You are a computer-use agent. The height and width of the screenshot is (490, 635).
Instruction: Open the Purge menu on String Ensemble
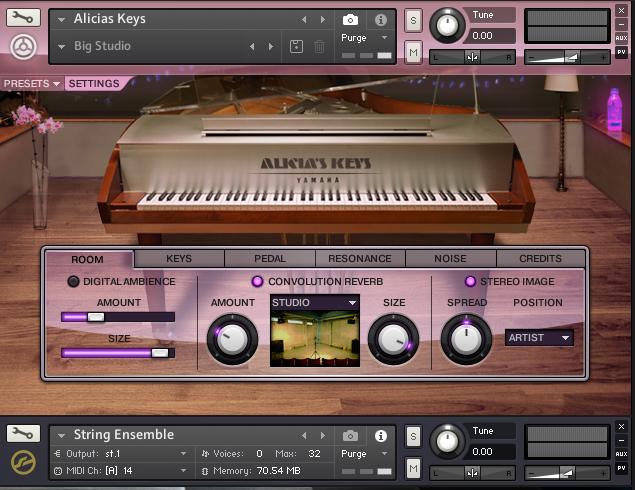click(364, 454)
